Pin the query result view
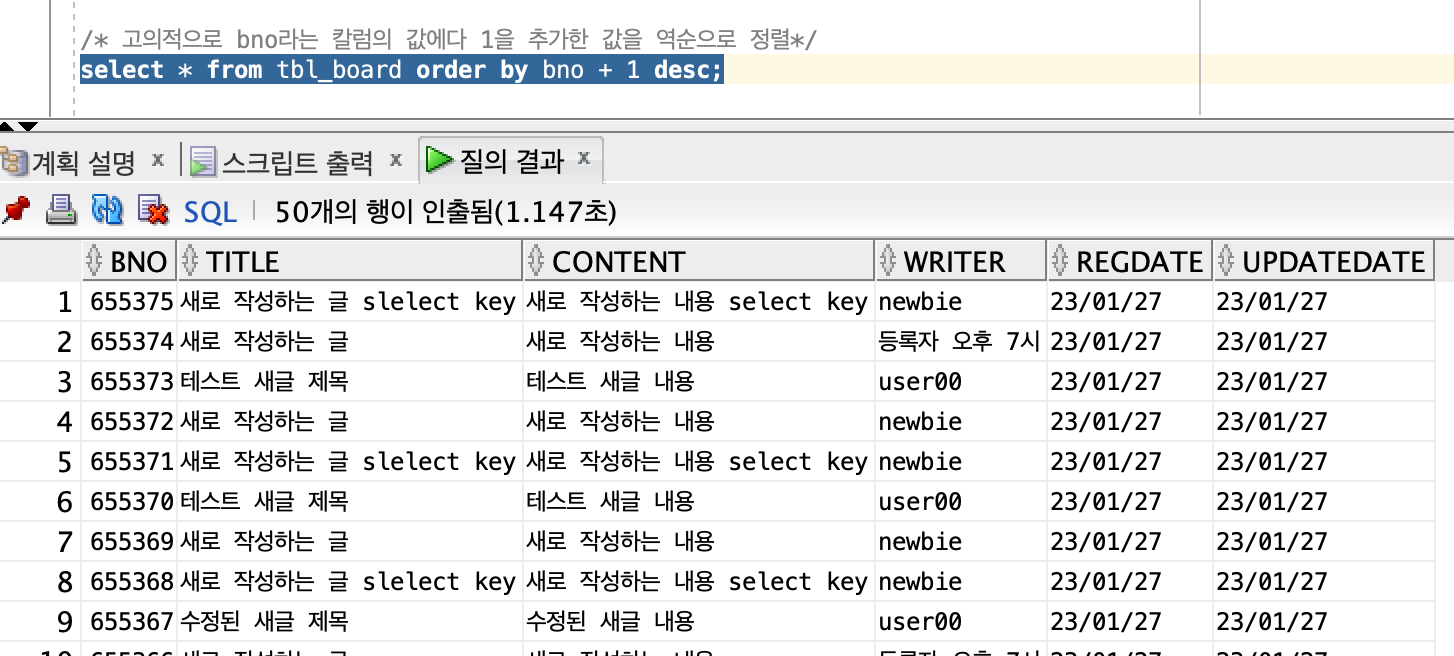This screenshot has width=1454, height=656. click(x=16, y=211)
